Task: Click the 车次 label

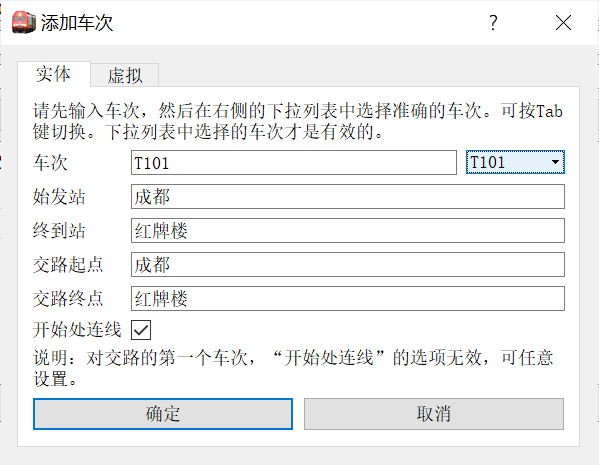Action: 50,163
